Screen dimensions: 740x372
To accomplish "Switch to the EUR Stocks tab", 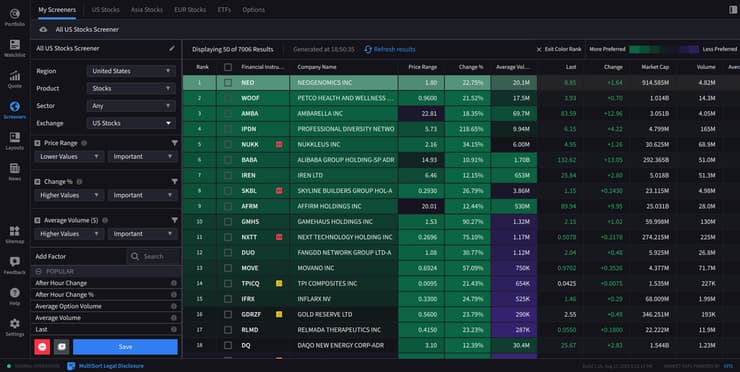I will coord(190,9).
